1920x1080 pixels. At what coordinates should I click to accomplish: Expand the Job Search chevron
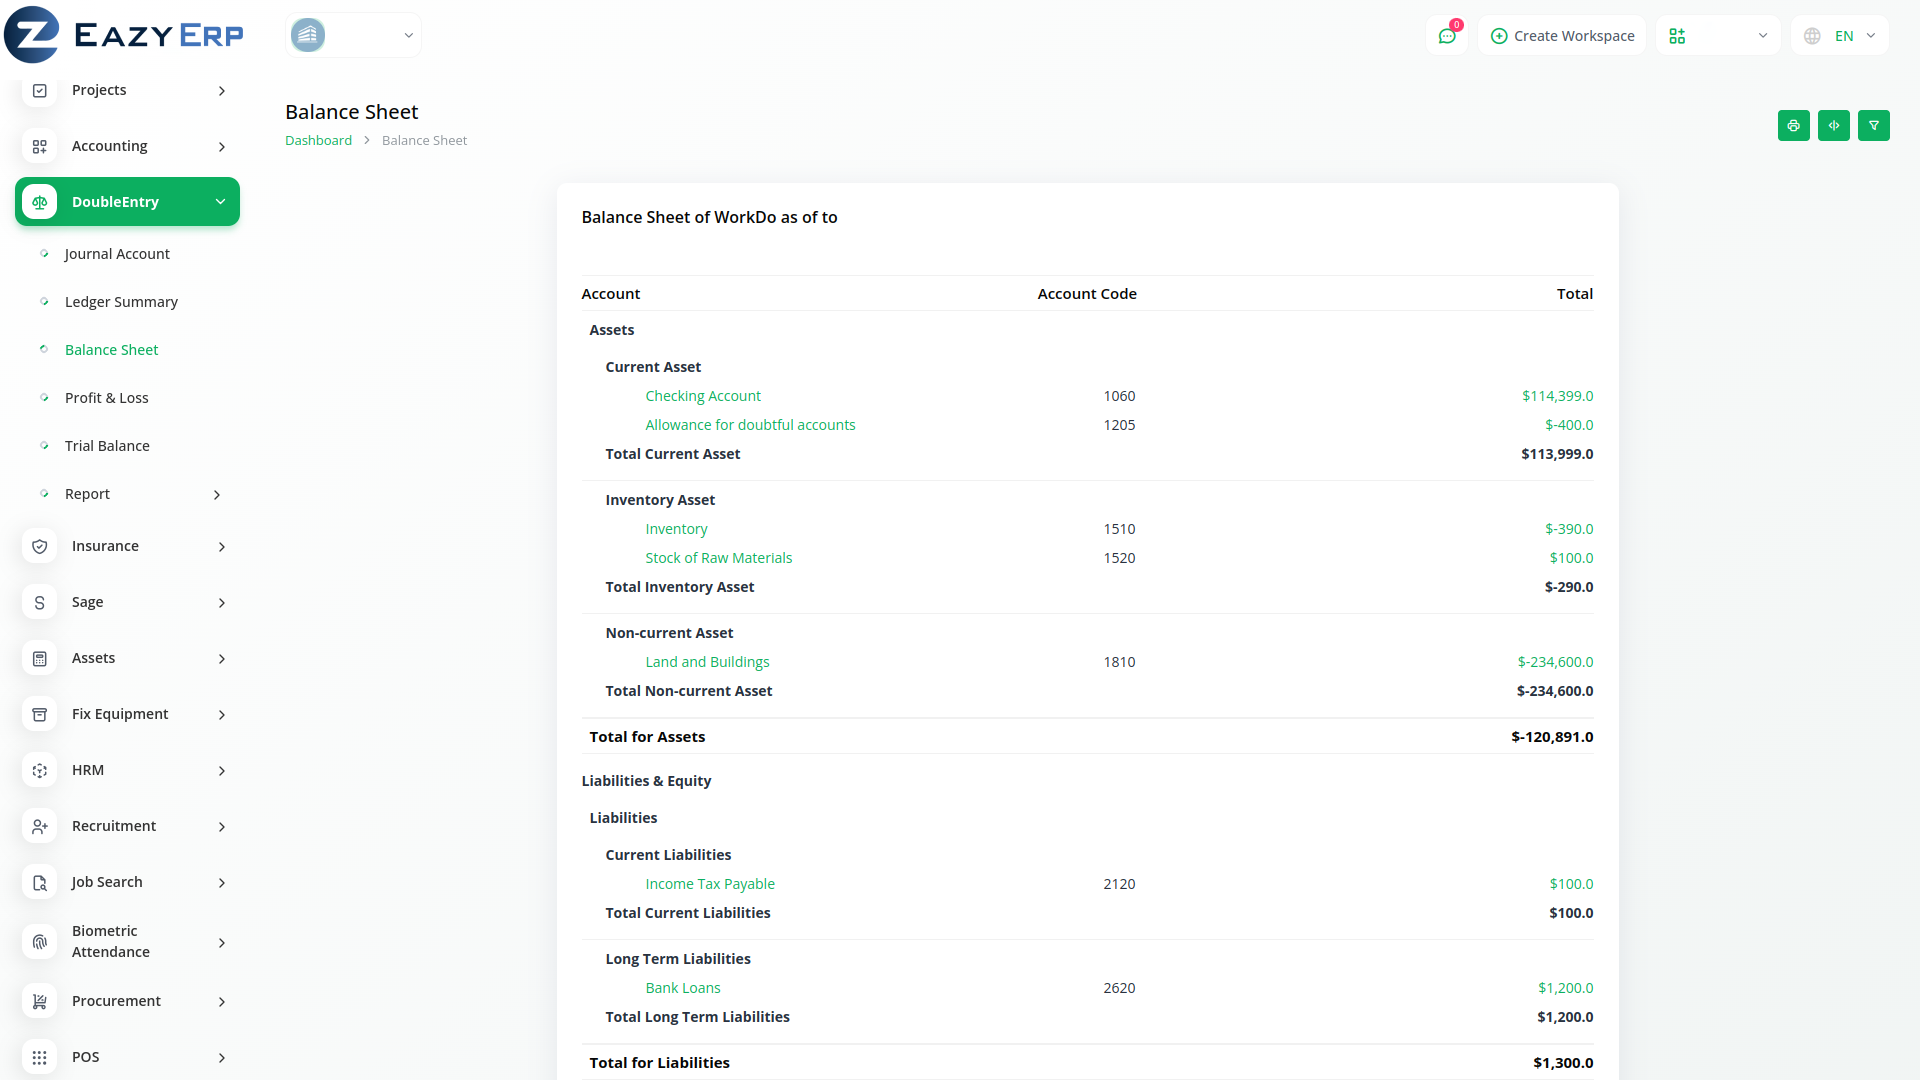point(222,883)
